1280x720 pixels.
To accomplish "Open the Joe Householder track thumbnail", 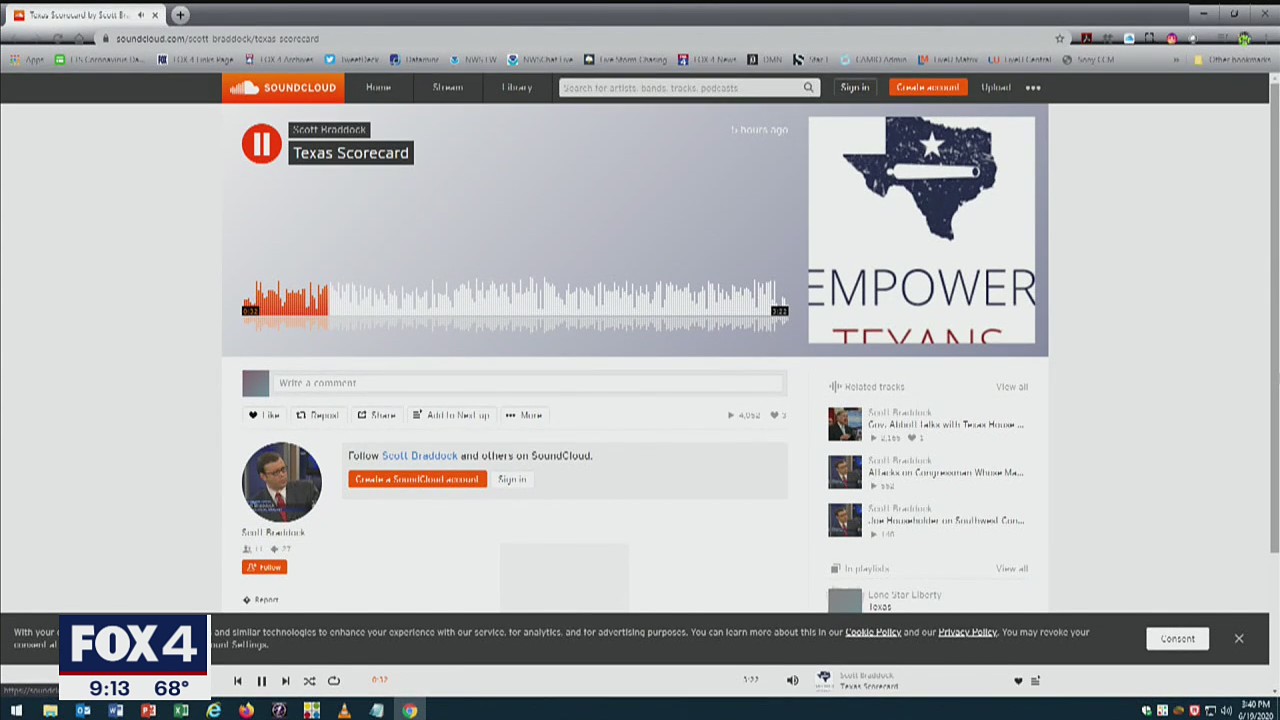I will (845, 520).
